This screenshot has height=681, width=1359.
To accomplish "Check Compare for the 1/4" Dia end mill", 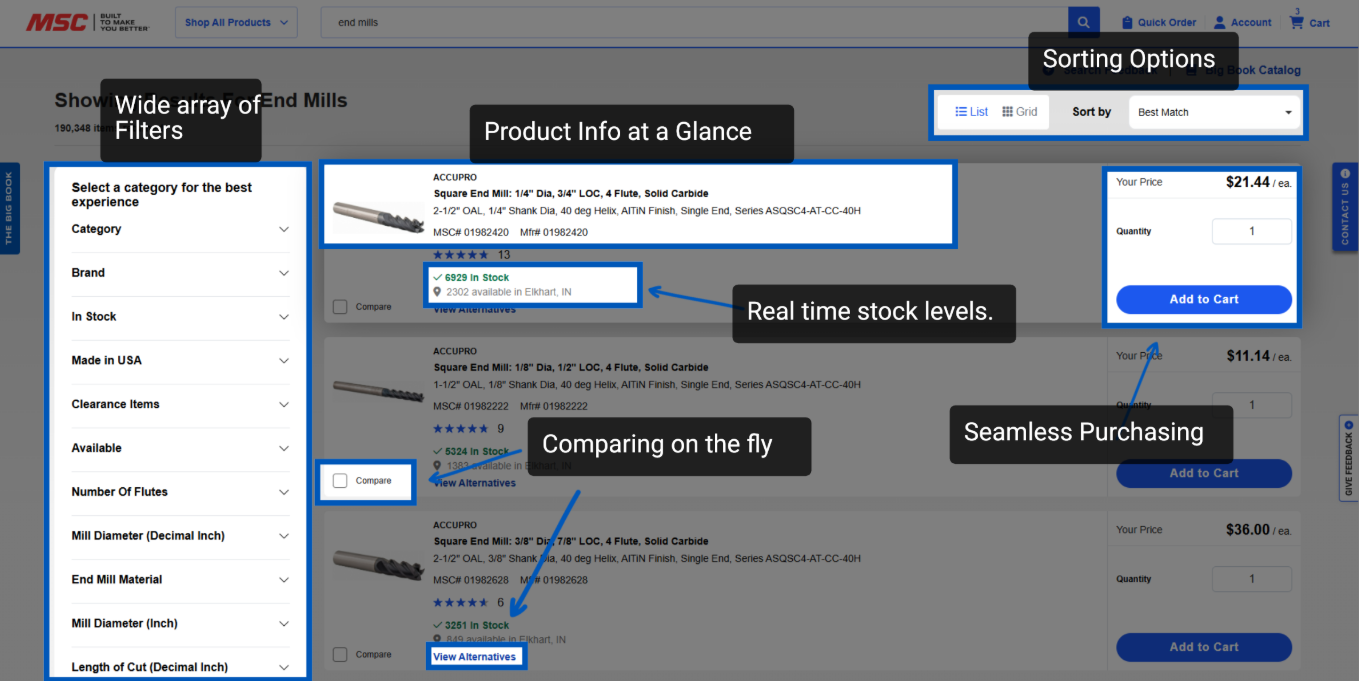I will click(x=340, y=307).
